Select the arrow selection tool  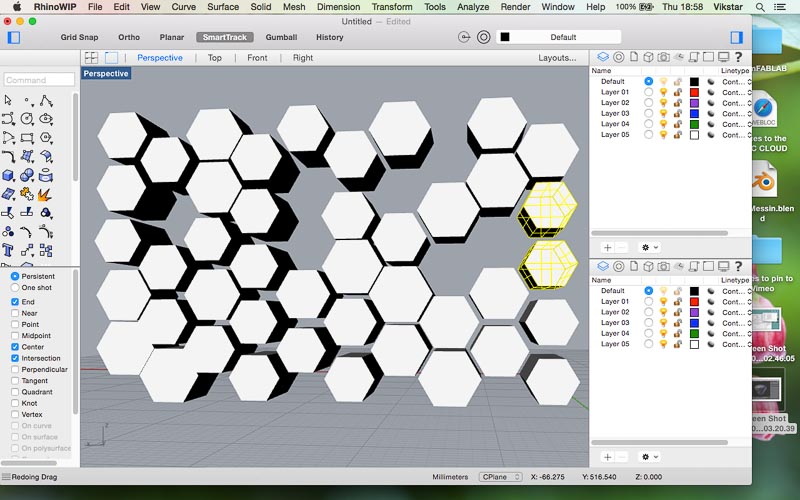[8, 101]
